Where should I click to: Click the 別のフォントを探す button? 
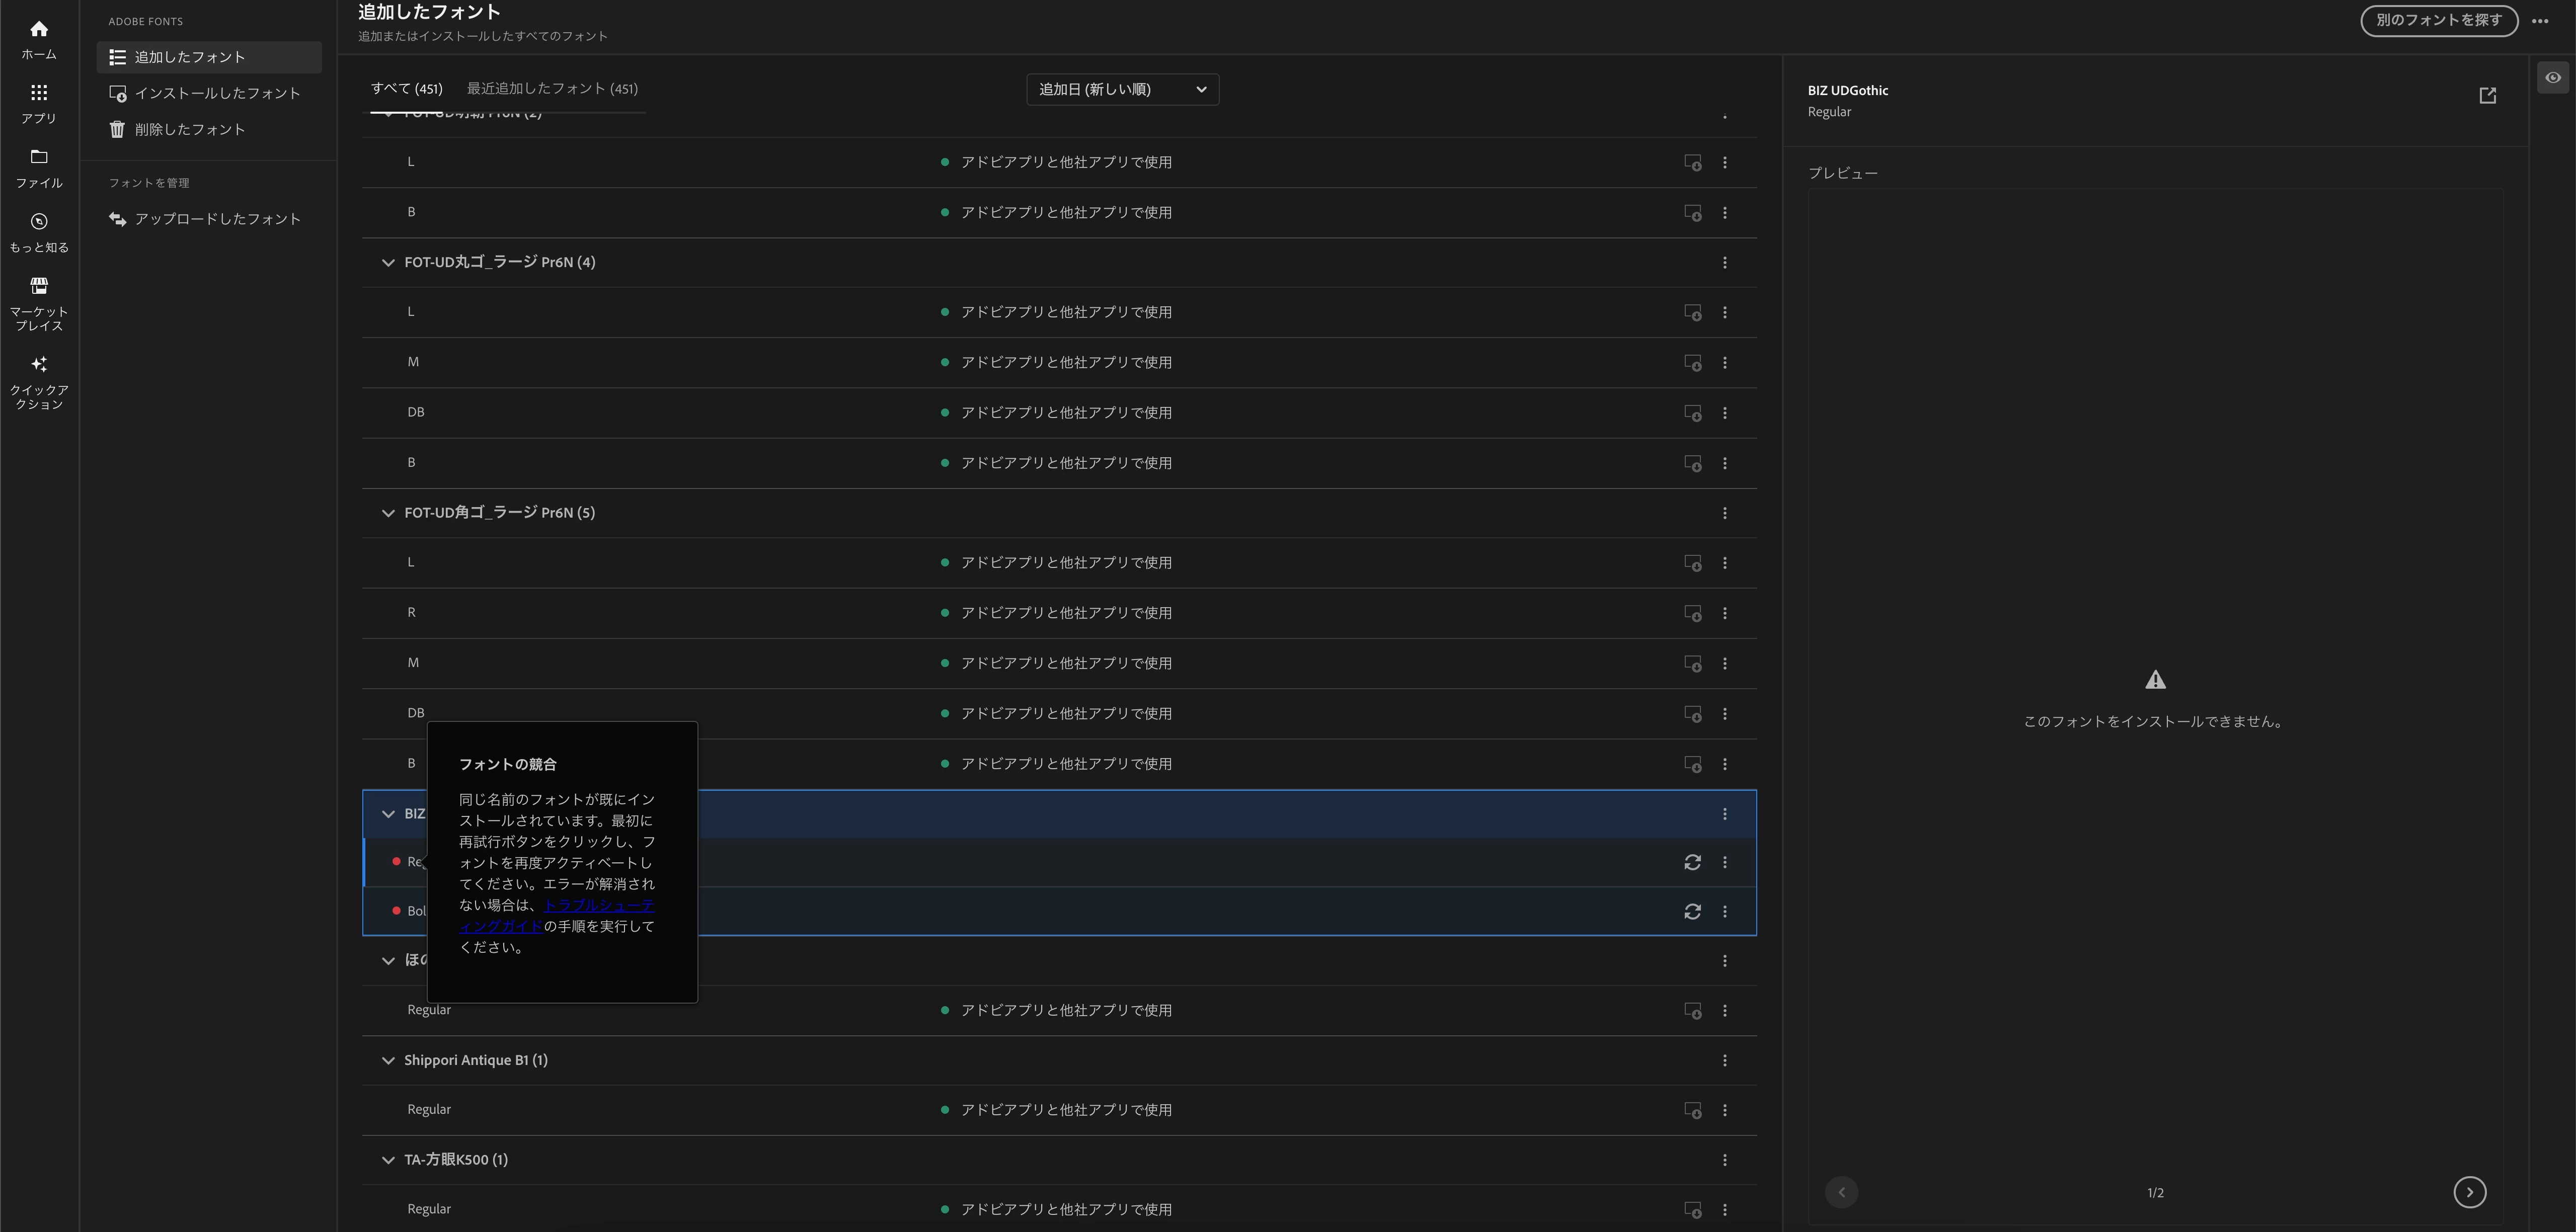pos(2438,20)
